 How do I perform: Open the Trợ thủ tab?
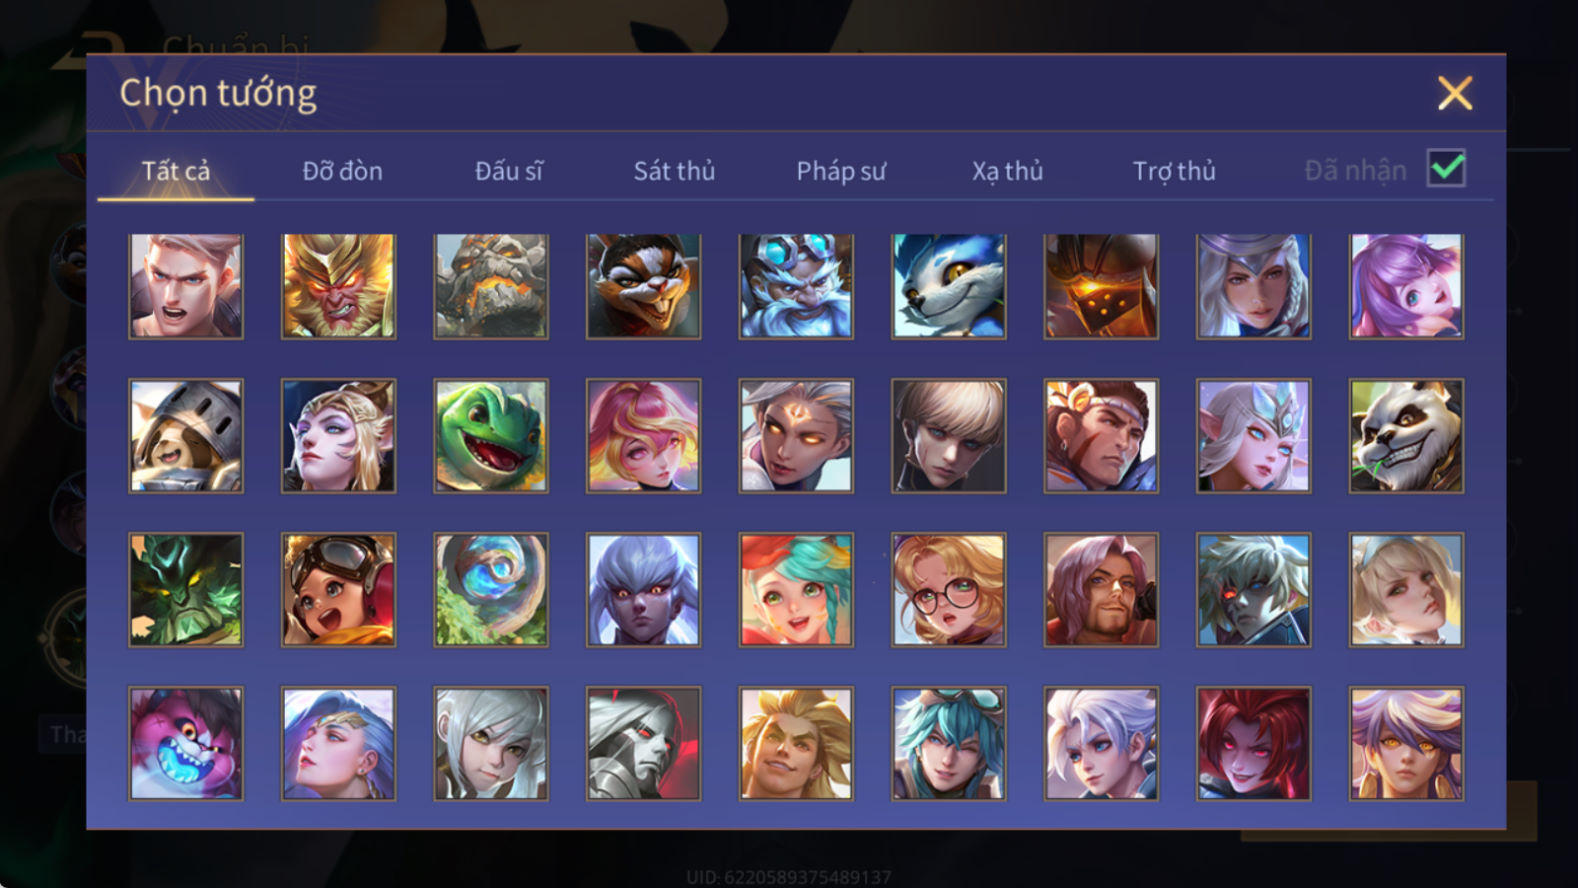1174,171
